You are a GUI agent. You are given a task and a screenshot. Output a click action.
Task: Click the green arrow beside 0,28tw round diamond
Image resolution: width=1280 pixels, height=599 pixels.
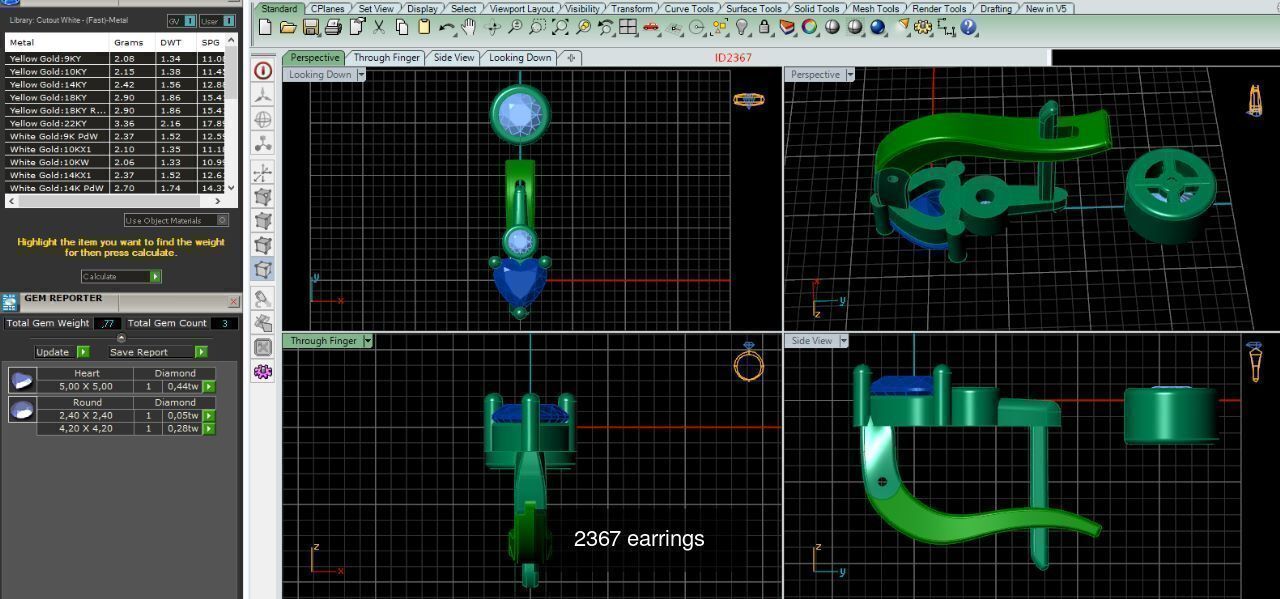[x=209, y=428]
